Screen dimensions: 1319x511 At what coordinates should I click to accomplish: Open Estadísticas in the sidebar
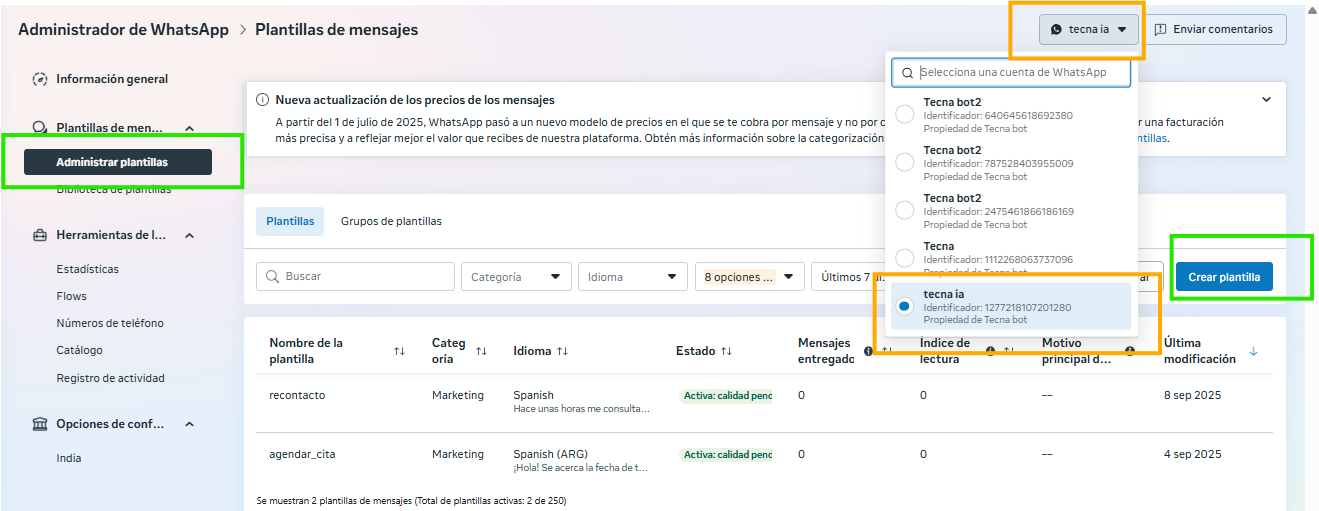pyautogui.click(x=87, y=269)
